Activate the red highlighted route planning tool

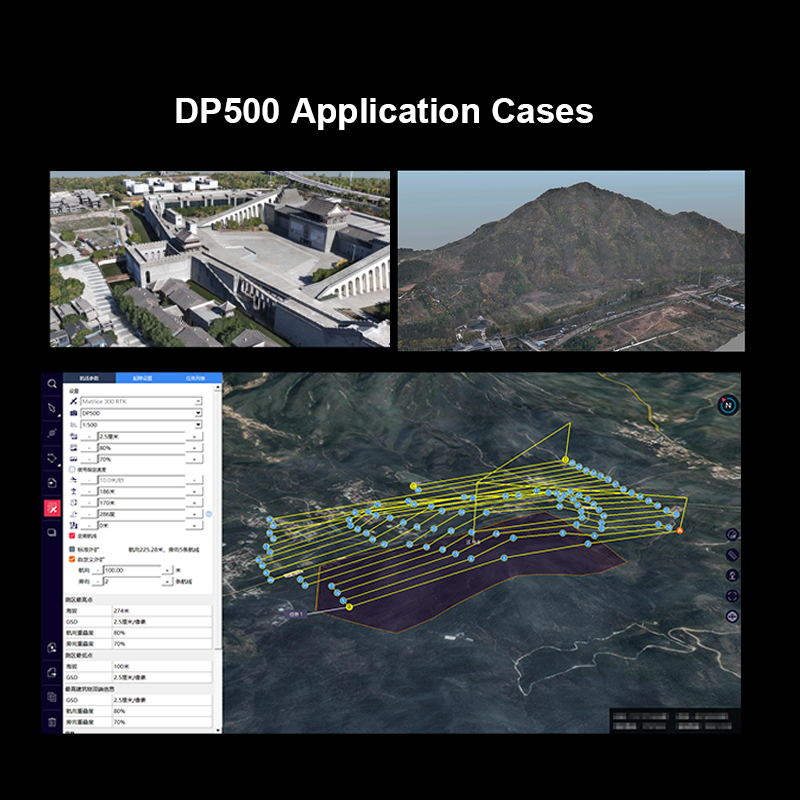click(52, 508)
